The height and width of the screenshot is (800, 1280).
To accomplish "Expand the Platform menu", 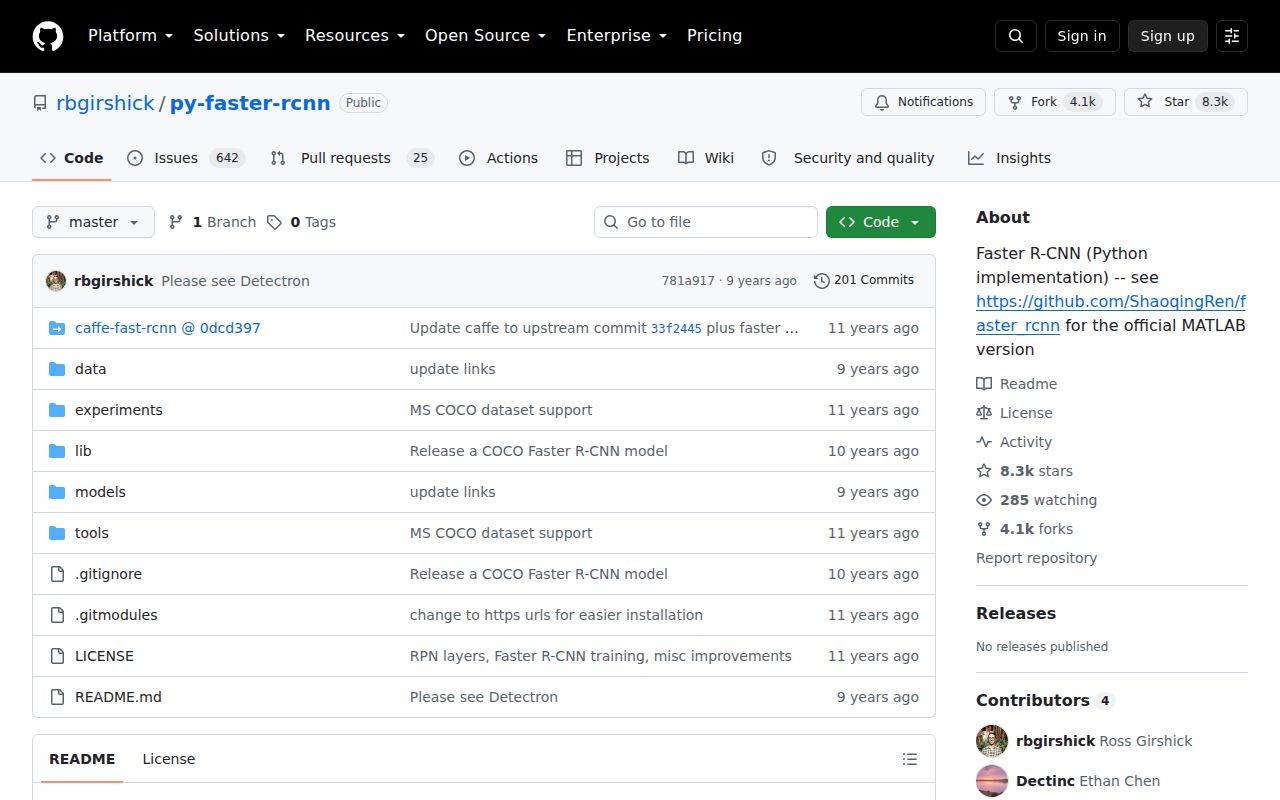I will [x=131, y=36].
